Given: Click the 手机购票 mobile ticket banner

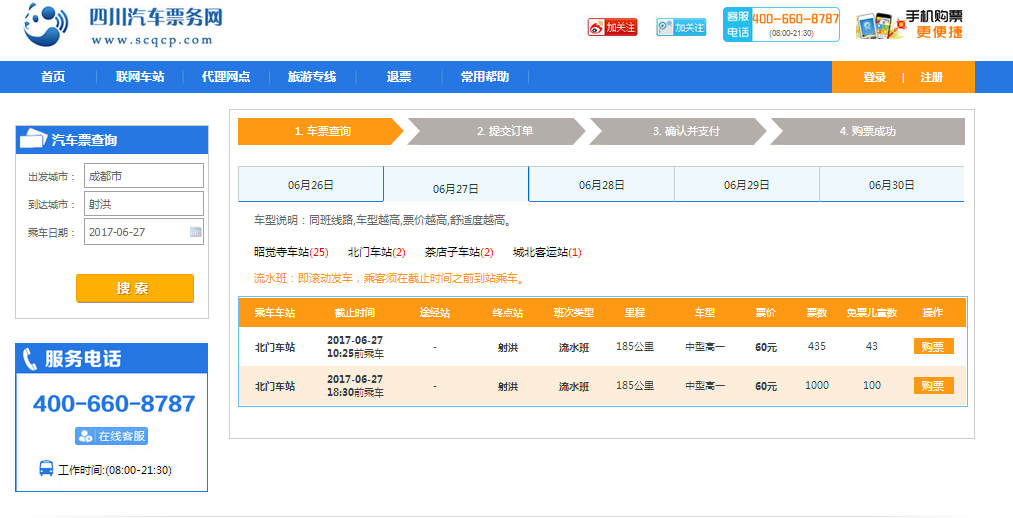Looking at the screenshot, I should 910,25.
